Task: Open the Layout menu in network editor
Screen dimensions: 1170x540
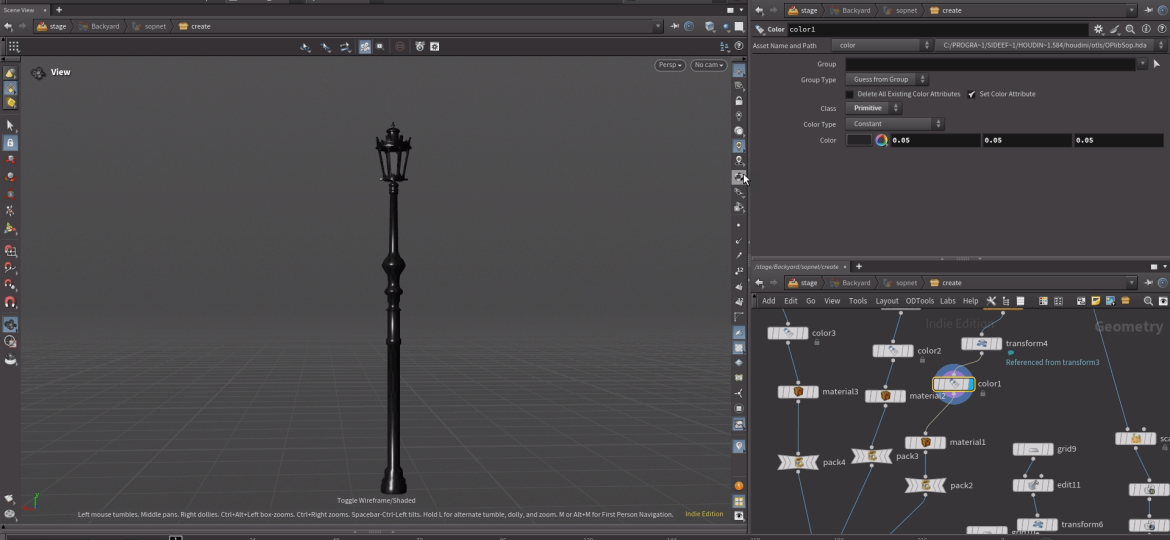Action: (887, 301)
